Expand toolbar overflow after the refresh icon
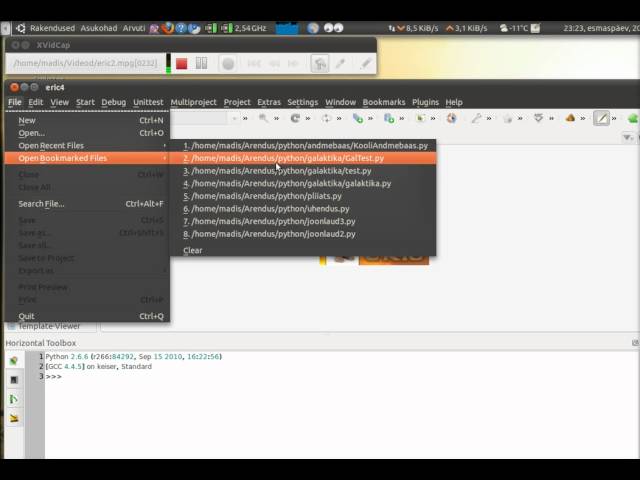Viewport: 640px width, 480px height. pyautogui.click(x=308, y=118)
